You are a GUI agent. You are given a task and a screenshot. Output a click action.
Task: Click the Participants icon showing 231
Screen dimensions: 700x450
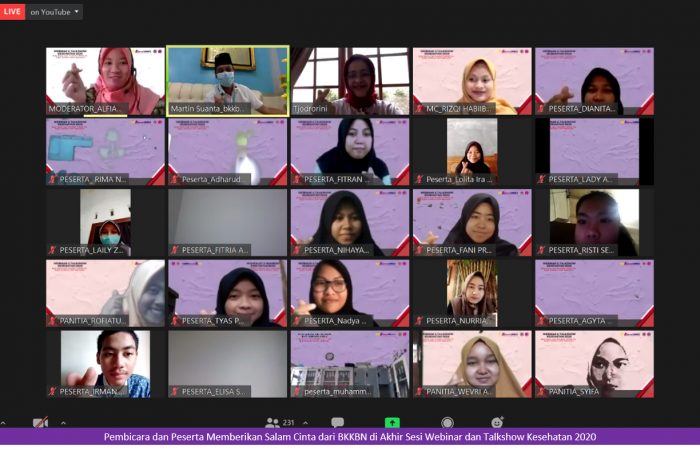273,423
